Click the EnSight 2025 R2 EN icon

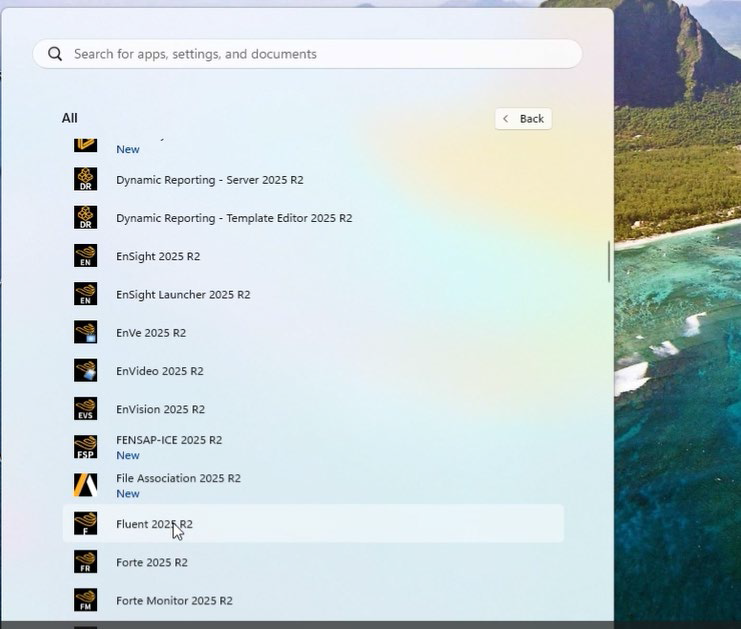(86, 256)
